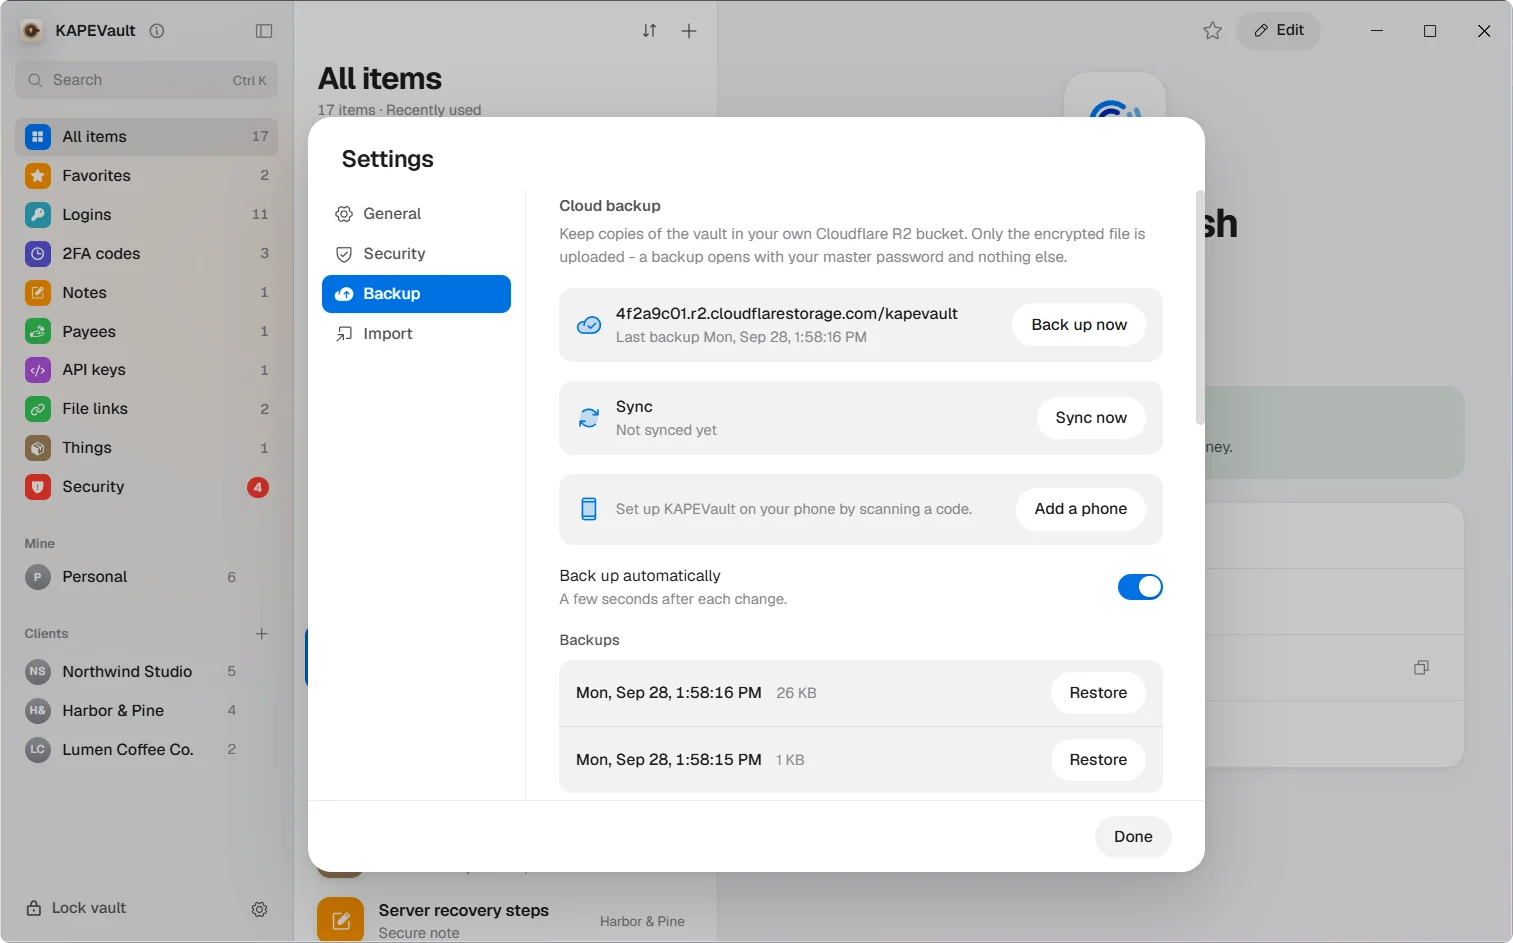
Task: Click the Payees icon in the sidebar
Action: coord(38,332)
